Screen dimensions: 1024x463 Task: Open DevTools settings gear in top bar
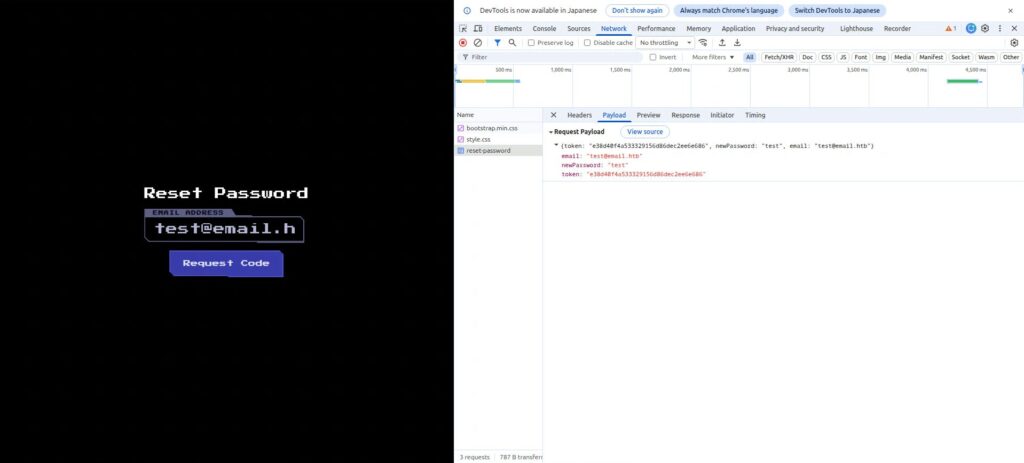tap(985, 29)
